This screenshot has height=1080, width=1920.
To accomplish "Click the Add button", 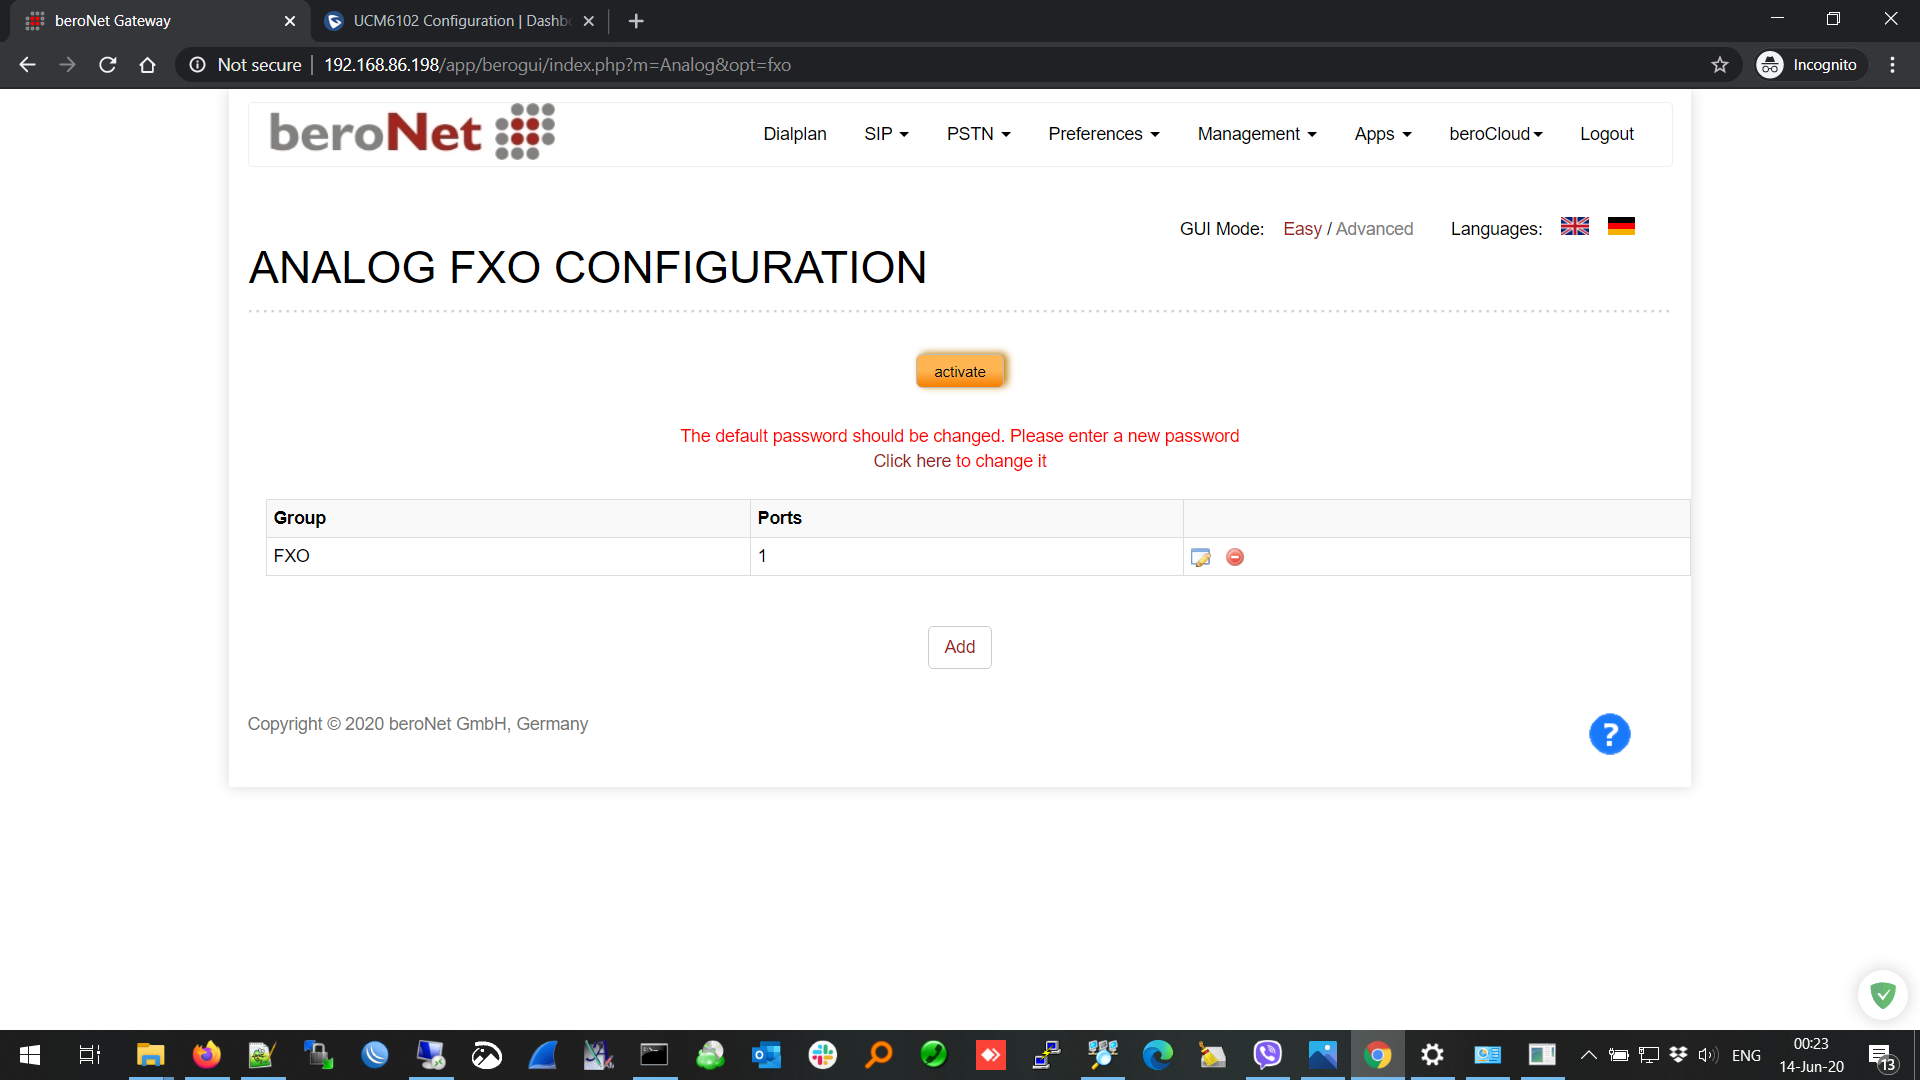I will point(959,647).
